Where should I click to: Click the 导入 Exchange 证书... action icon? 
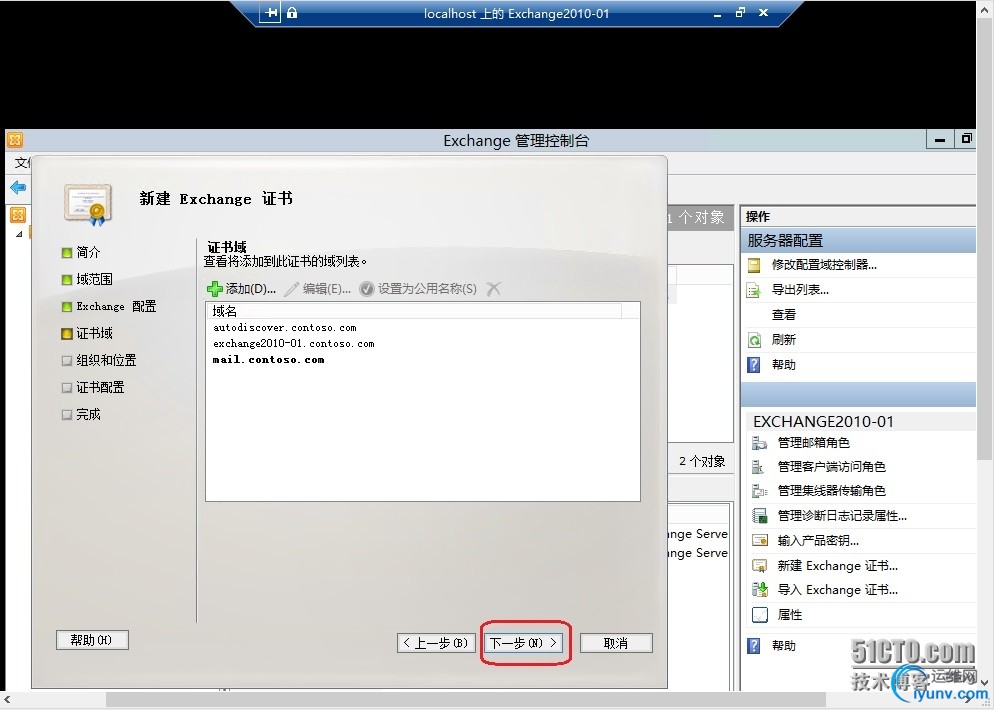pos(759,590)
